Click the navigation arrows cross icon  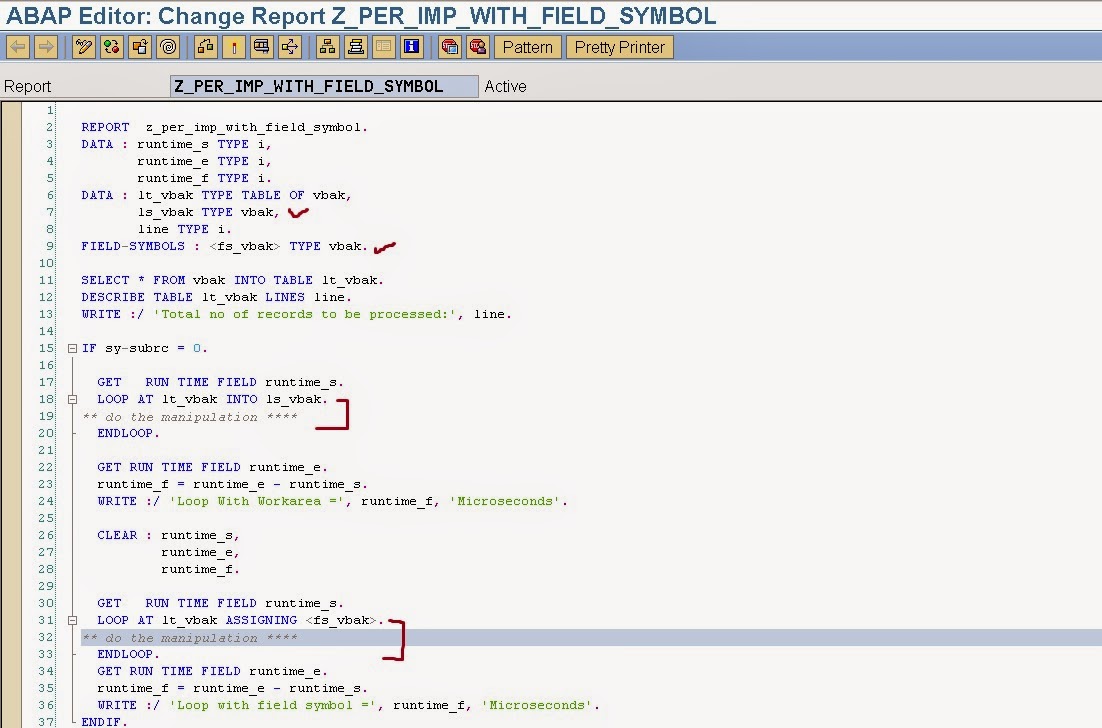pyautogui.click(x=289, y=45)
